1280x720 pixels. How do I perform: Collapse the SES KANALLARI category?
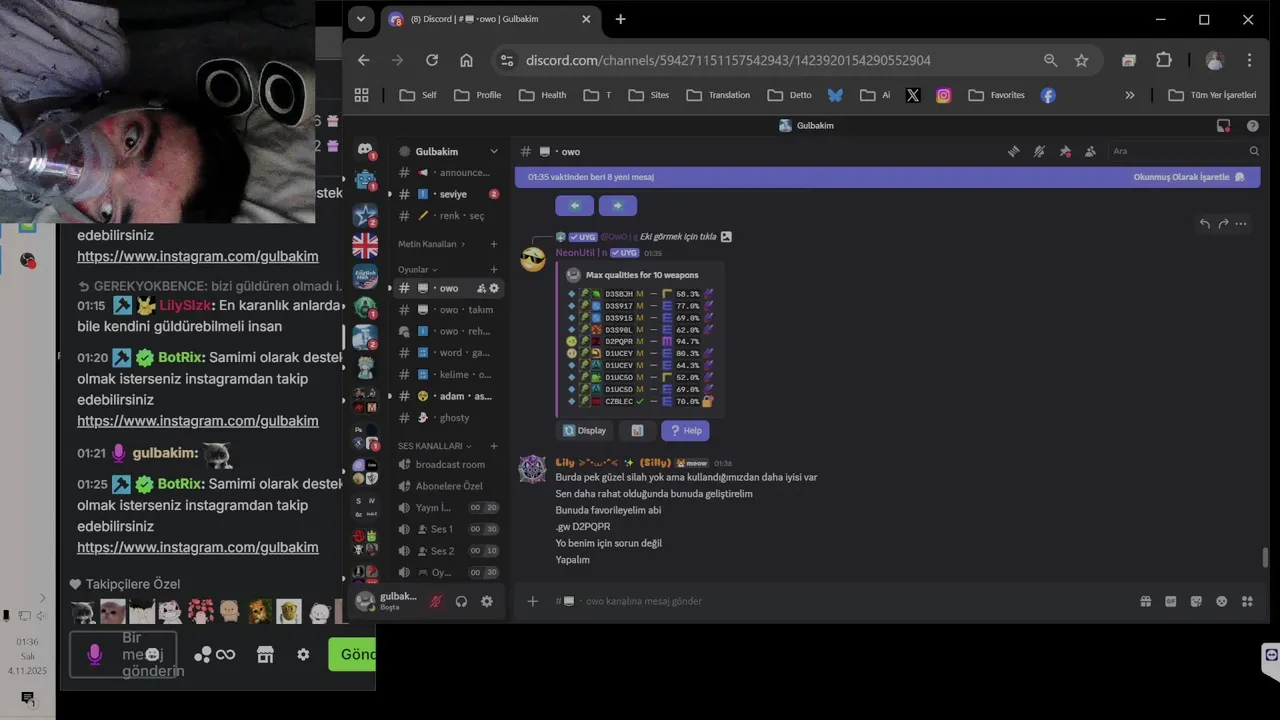434,446
